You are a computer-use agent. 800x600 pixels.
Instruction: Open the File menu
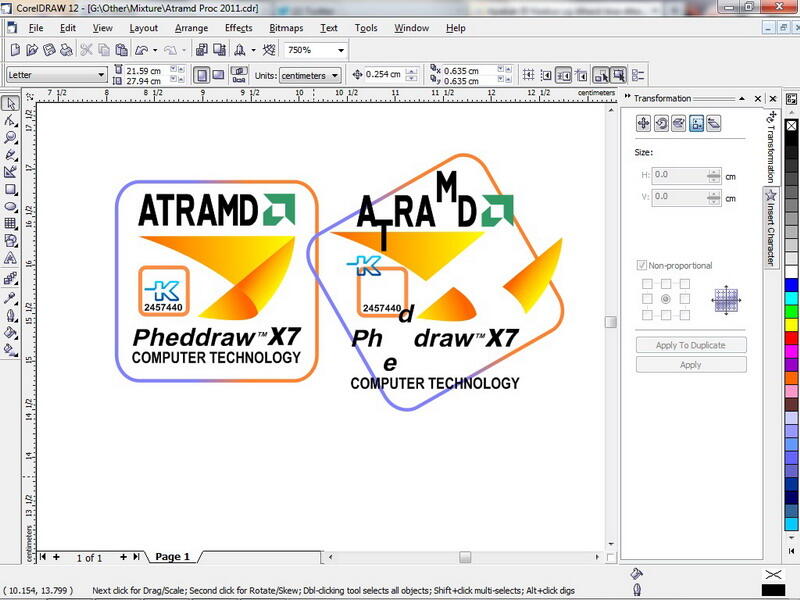[36, 28]
